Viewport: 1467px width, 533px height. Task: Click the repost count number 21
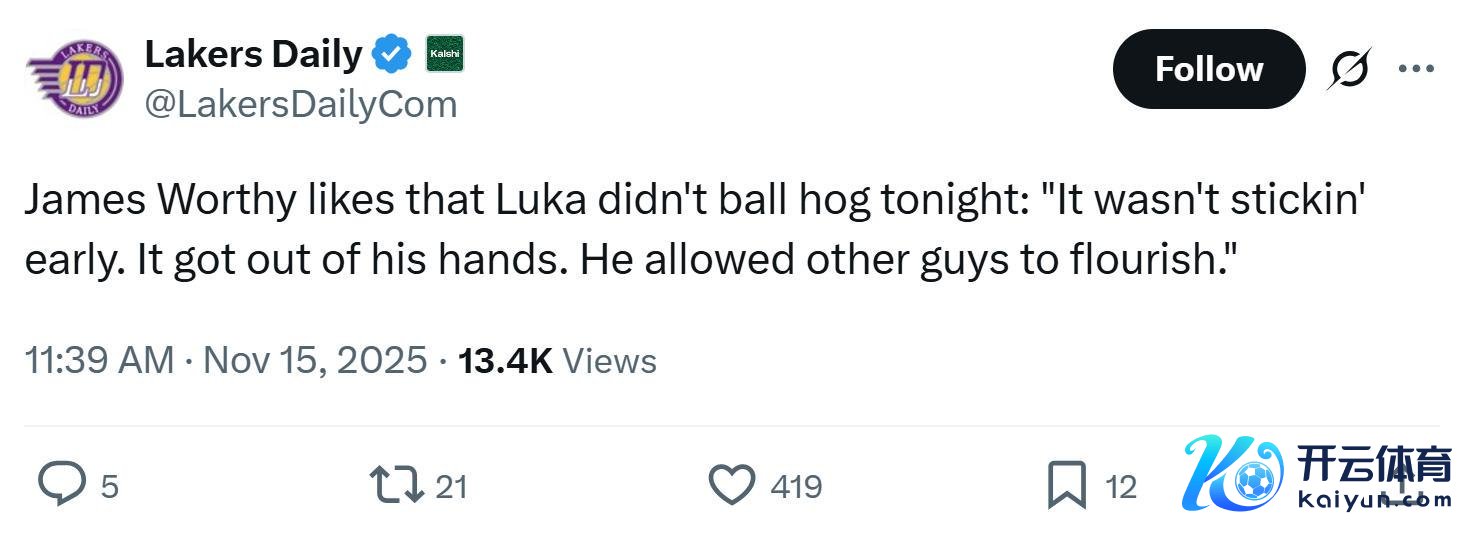[452, 487]
